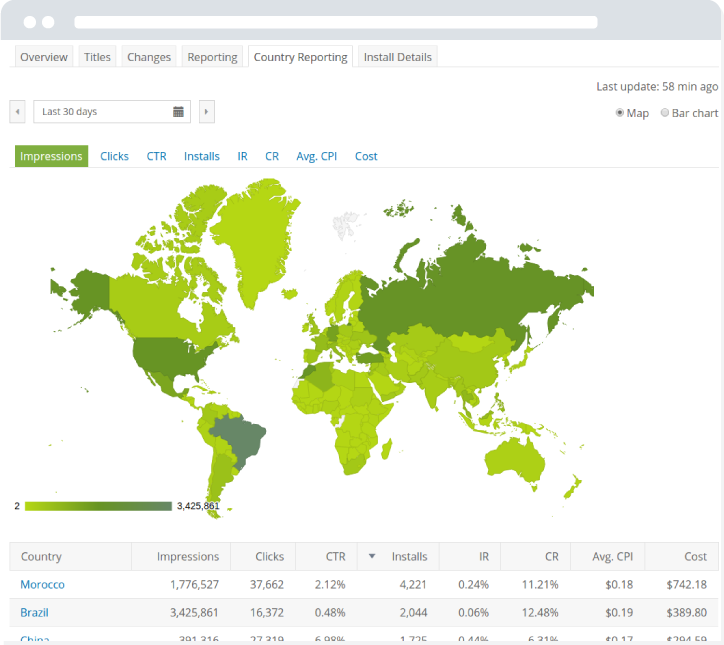
Task: Select the Bar chart radio button
Action: 665,113
